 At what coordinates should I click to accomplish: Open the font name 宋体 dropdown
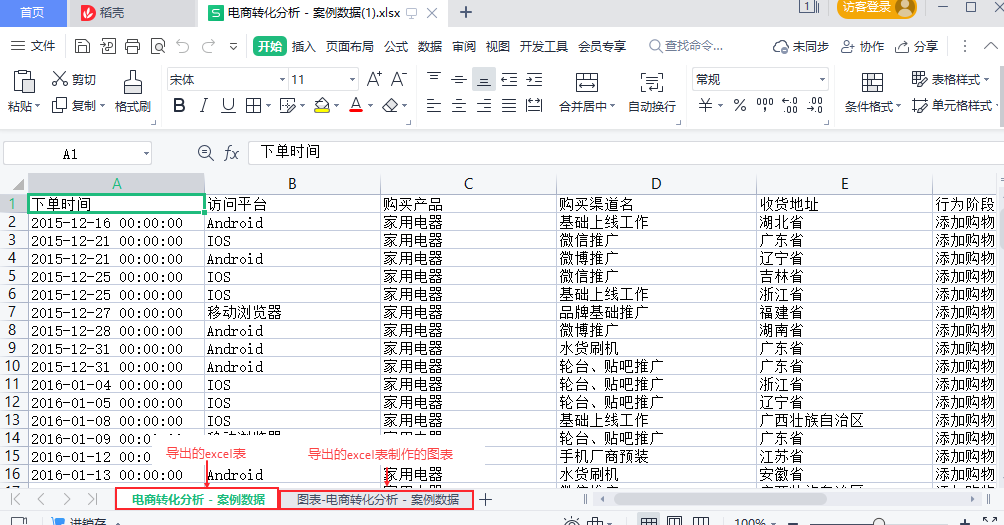coord(282,79)
